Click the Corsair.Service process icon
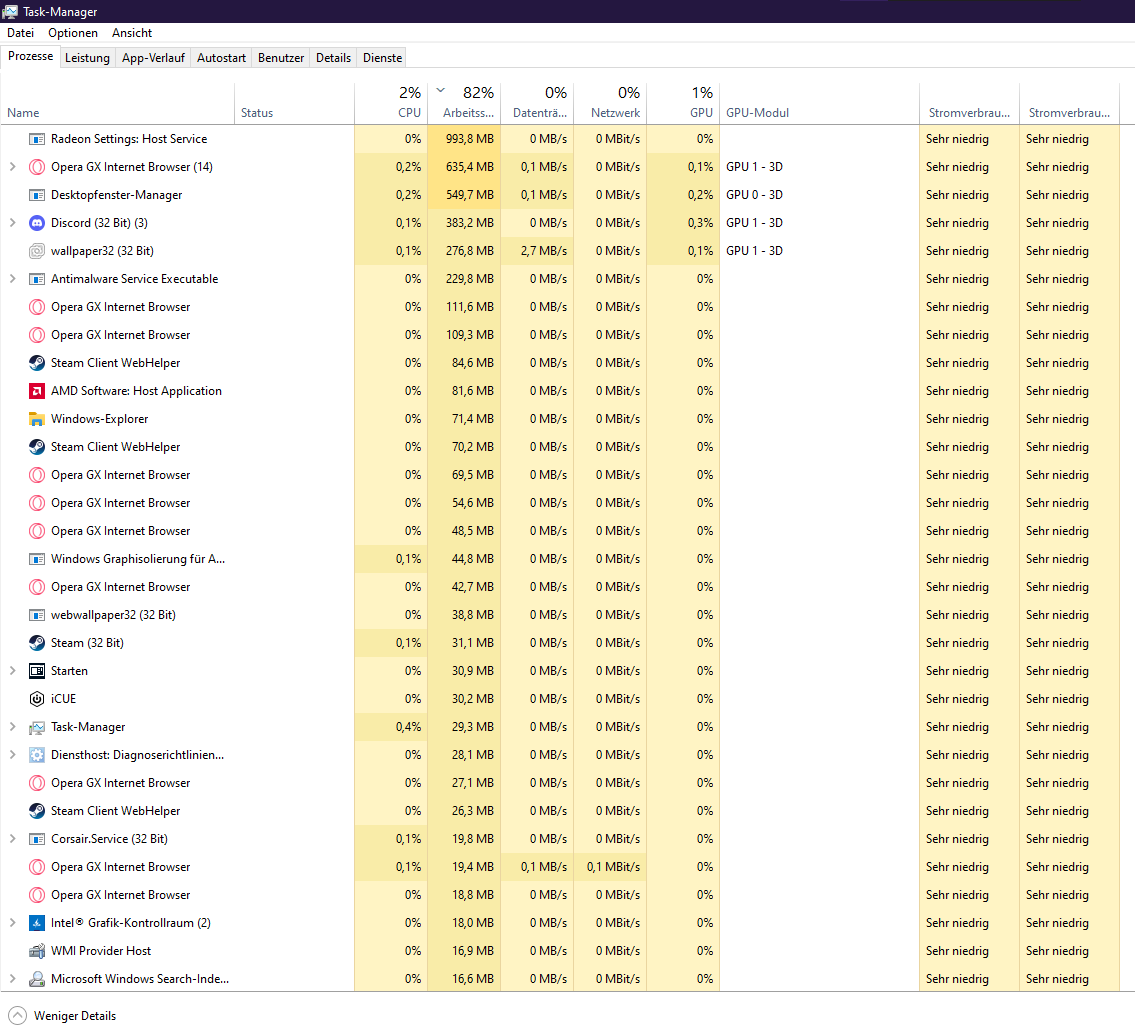Viewport: 1135px width, 1035px height. point(37,840)
